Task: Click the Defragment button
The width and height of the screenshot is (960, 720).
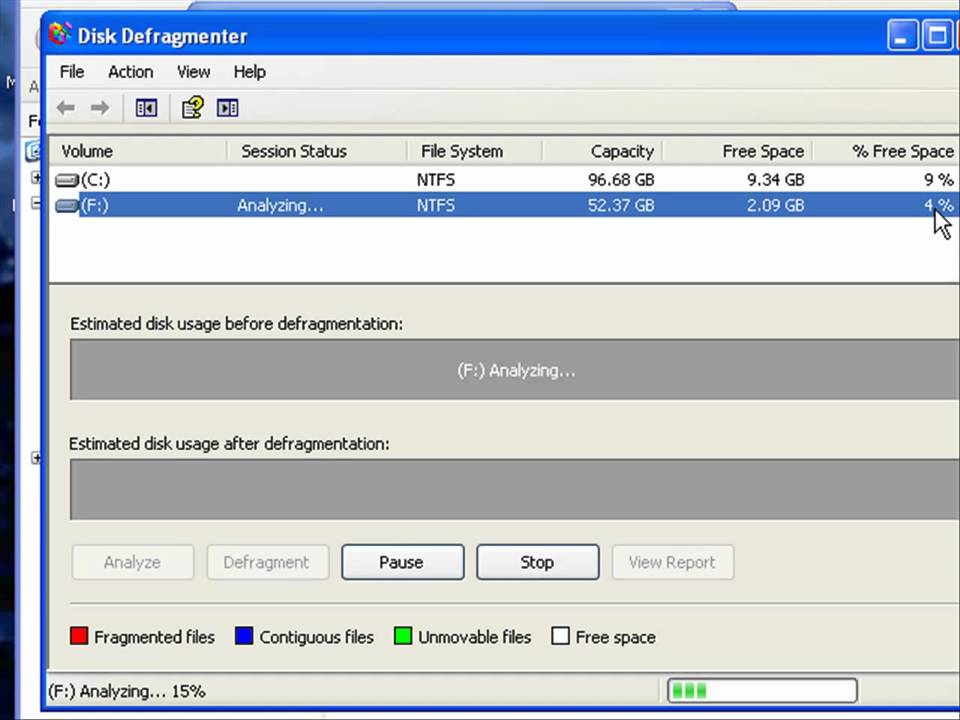Action: pos(268,562)
